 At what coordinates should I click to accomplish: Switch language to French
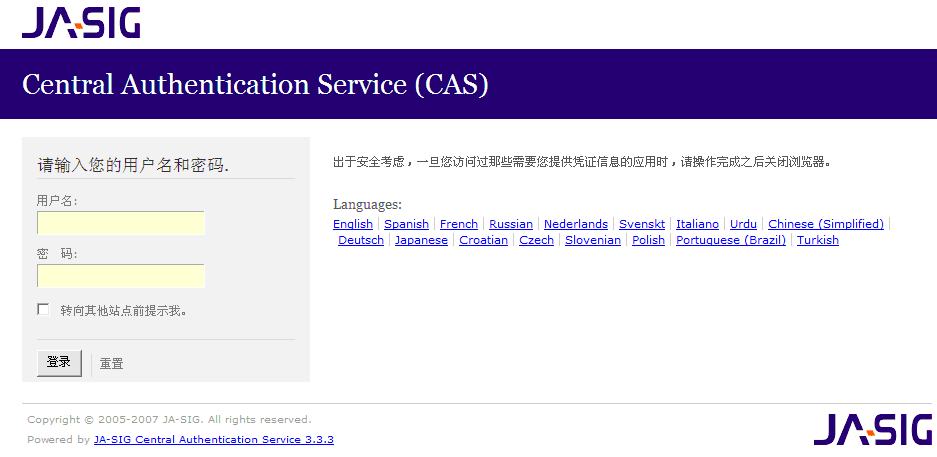[459, 224]
